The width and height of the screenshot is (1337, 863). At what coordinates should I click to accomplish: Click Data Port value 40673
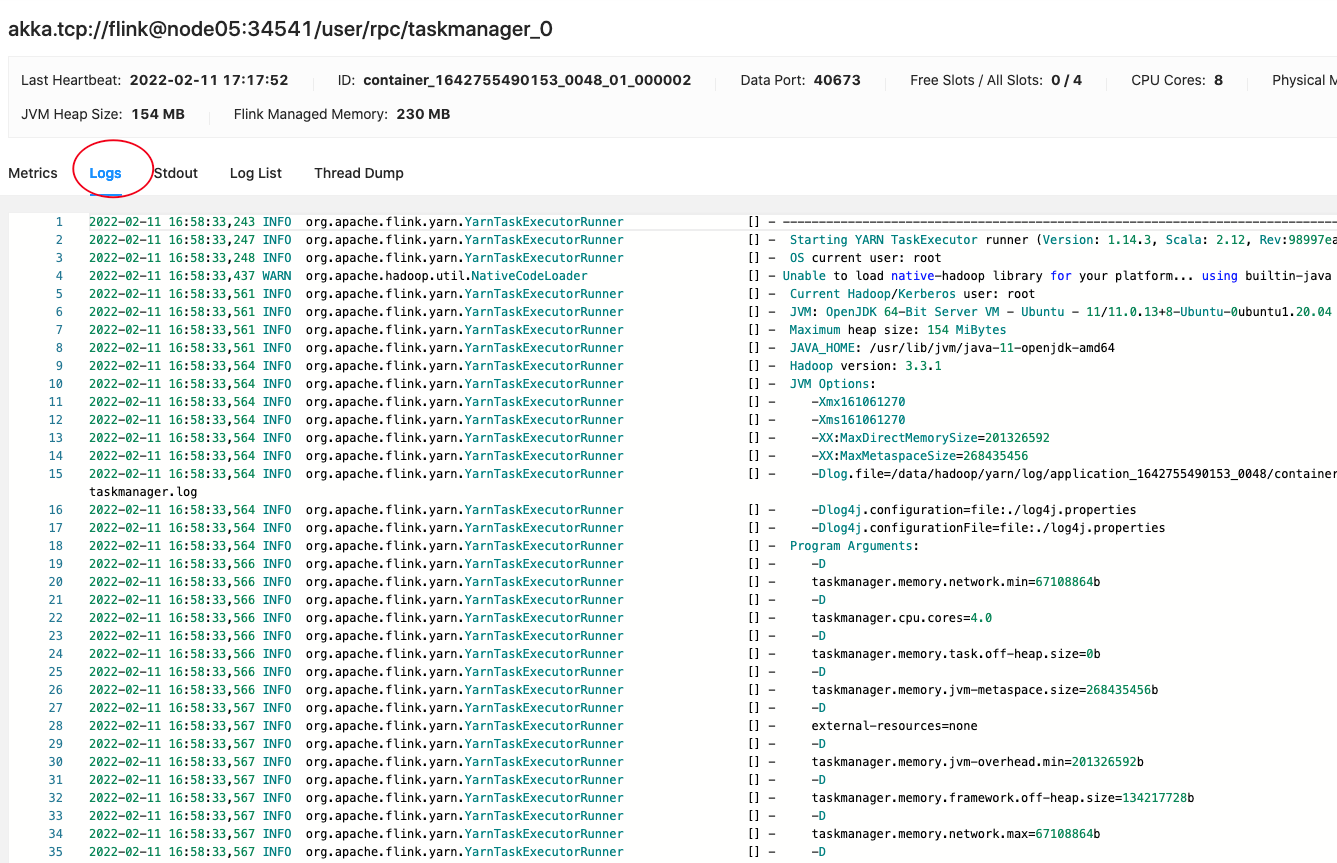click(837, 80)
